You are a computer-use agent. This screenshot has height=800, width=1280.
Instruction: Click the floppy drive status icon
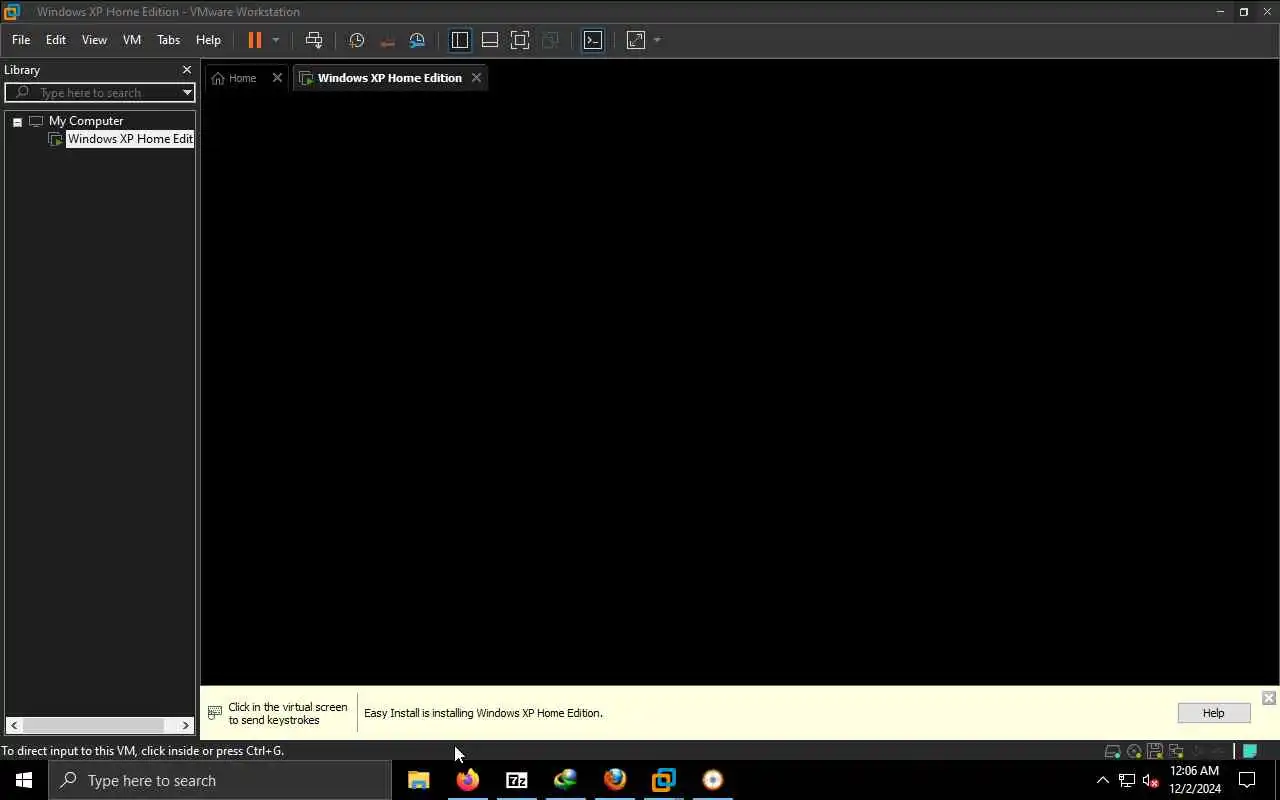click(1155, 751)
